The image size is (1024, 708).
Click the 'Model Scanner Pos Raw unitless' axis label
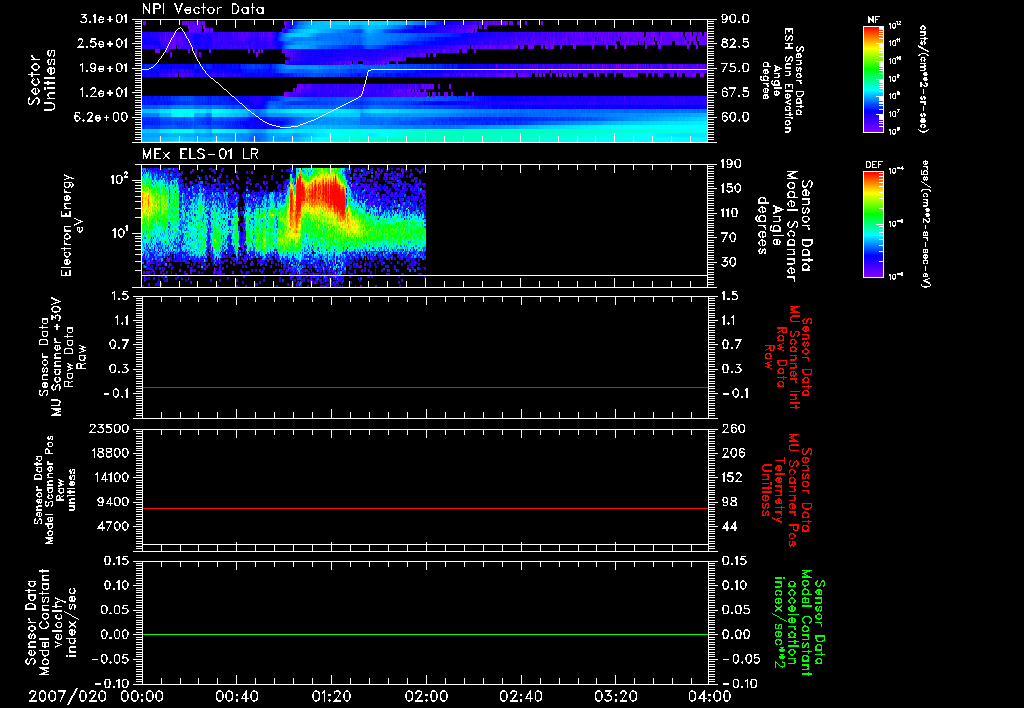tap(55, 490)
